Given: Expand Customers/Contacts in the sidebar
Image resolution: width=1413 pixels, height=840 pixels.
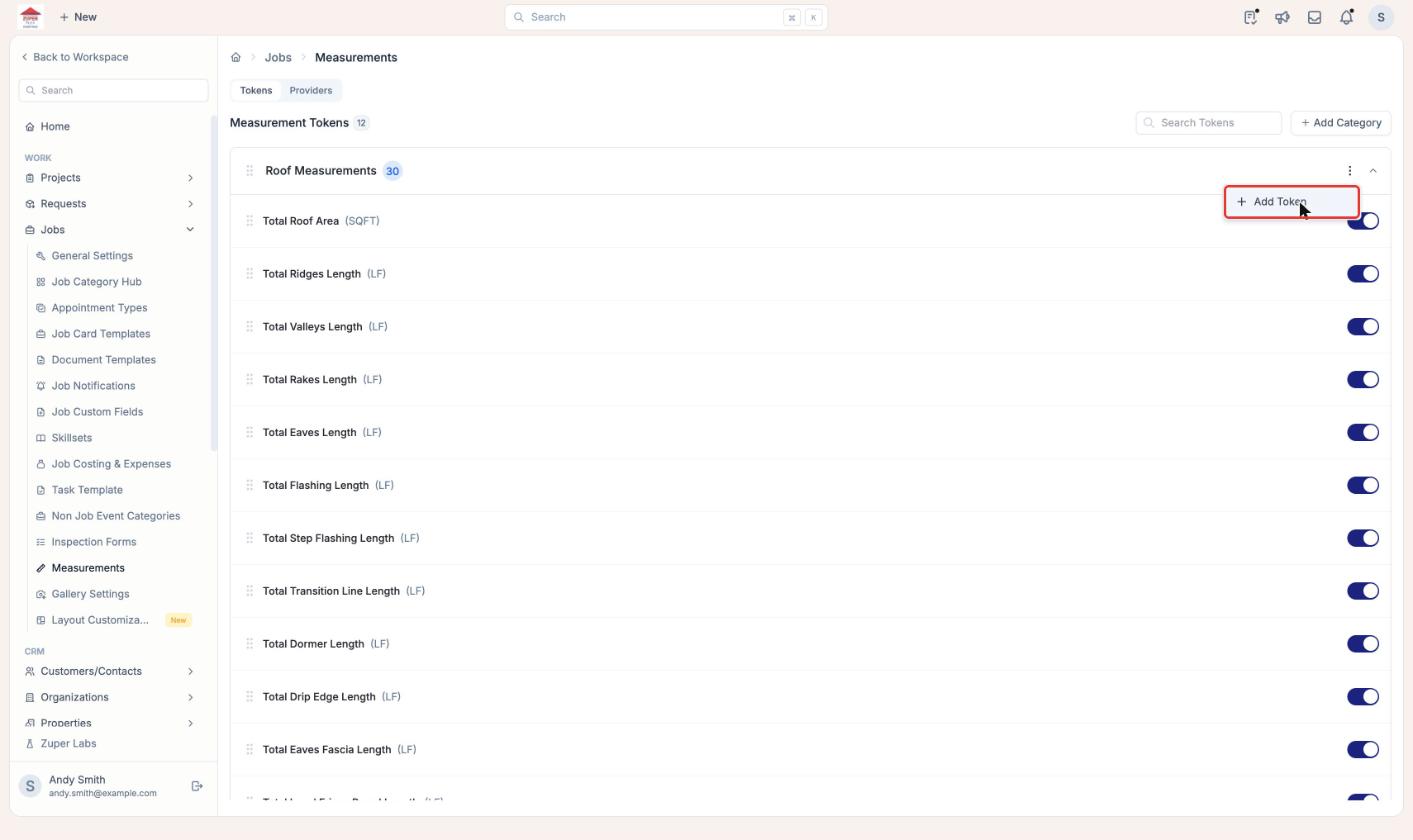Looking at the screenshot, I should pyautogui.click(x=190, y=671).
